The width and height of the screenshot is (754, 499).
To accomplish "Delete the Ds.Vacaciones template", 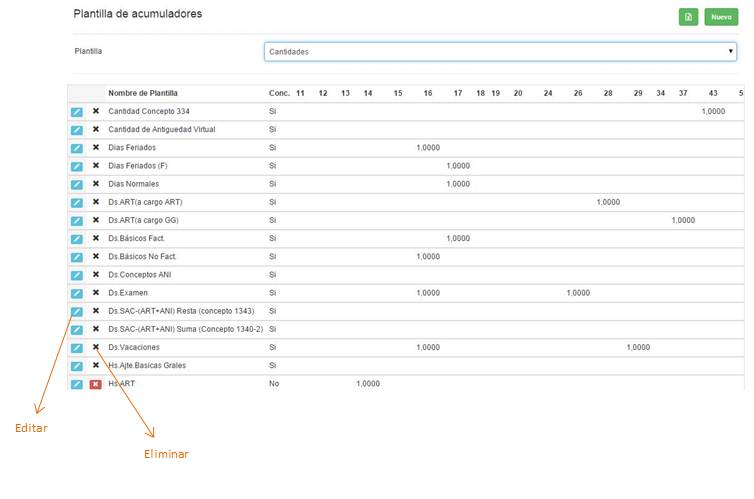I will 96,347.
